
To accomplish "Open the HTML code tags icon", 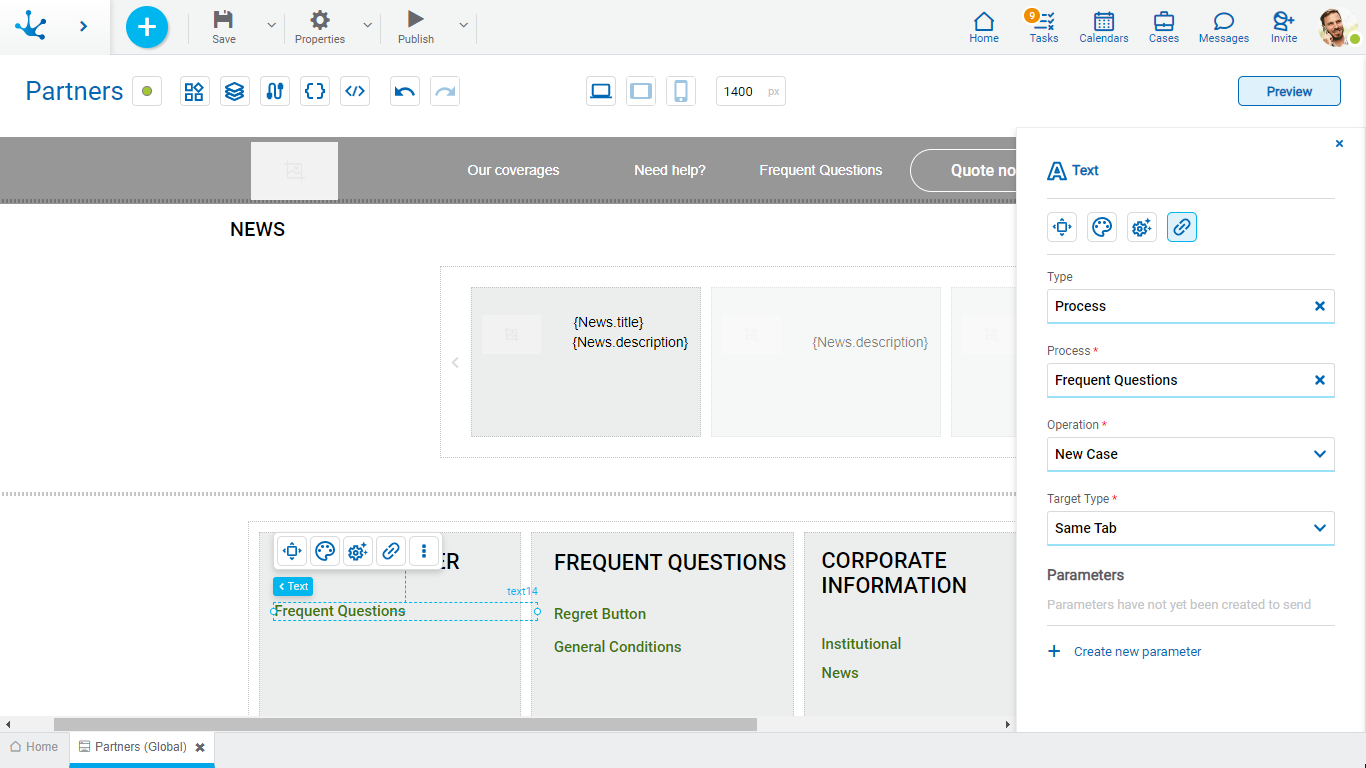I will point(355,92).
